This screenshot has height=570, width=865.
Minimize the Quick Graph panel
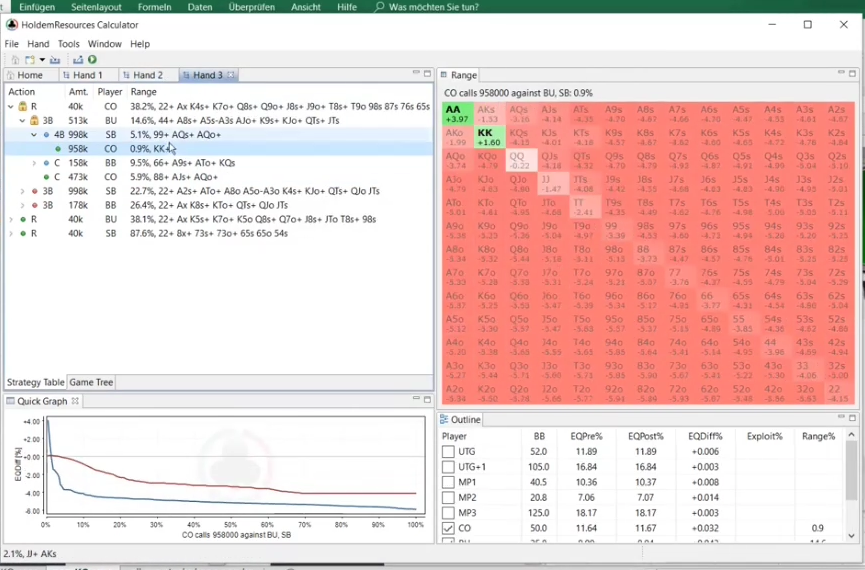pos(416,398)
